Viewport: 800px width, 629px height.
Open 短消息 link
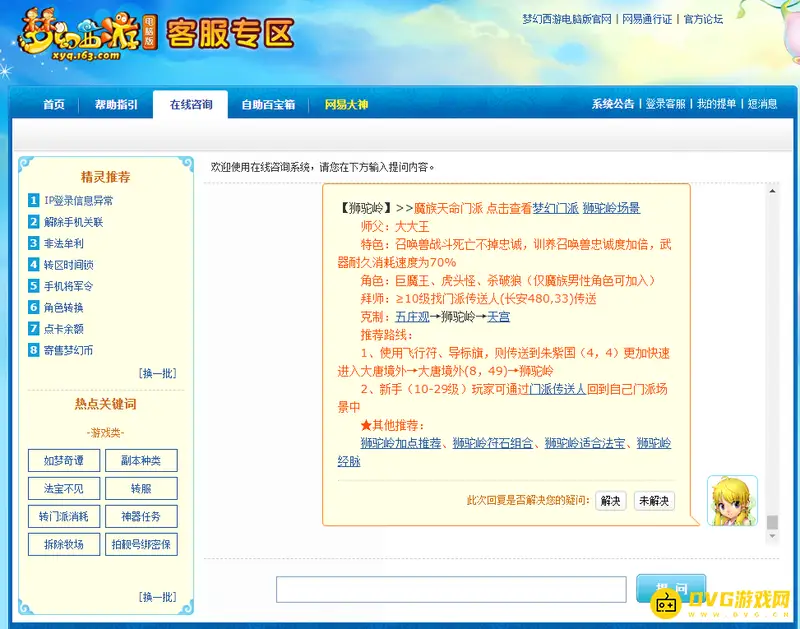point(762,104)
